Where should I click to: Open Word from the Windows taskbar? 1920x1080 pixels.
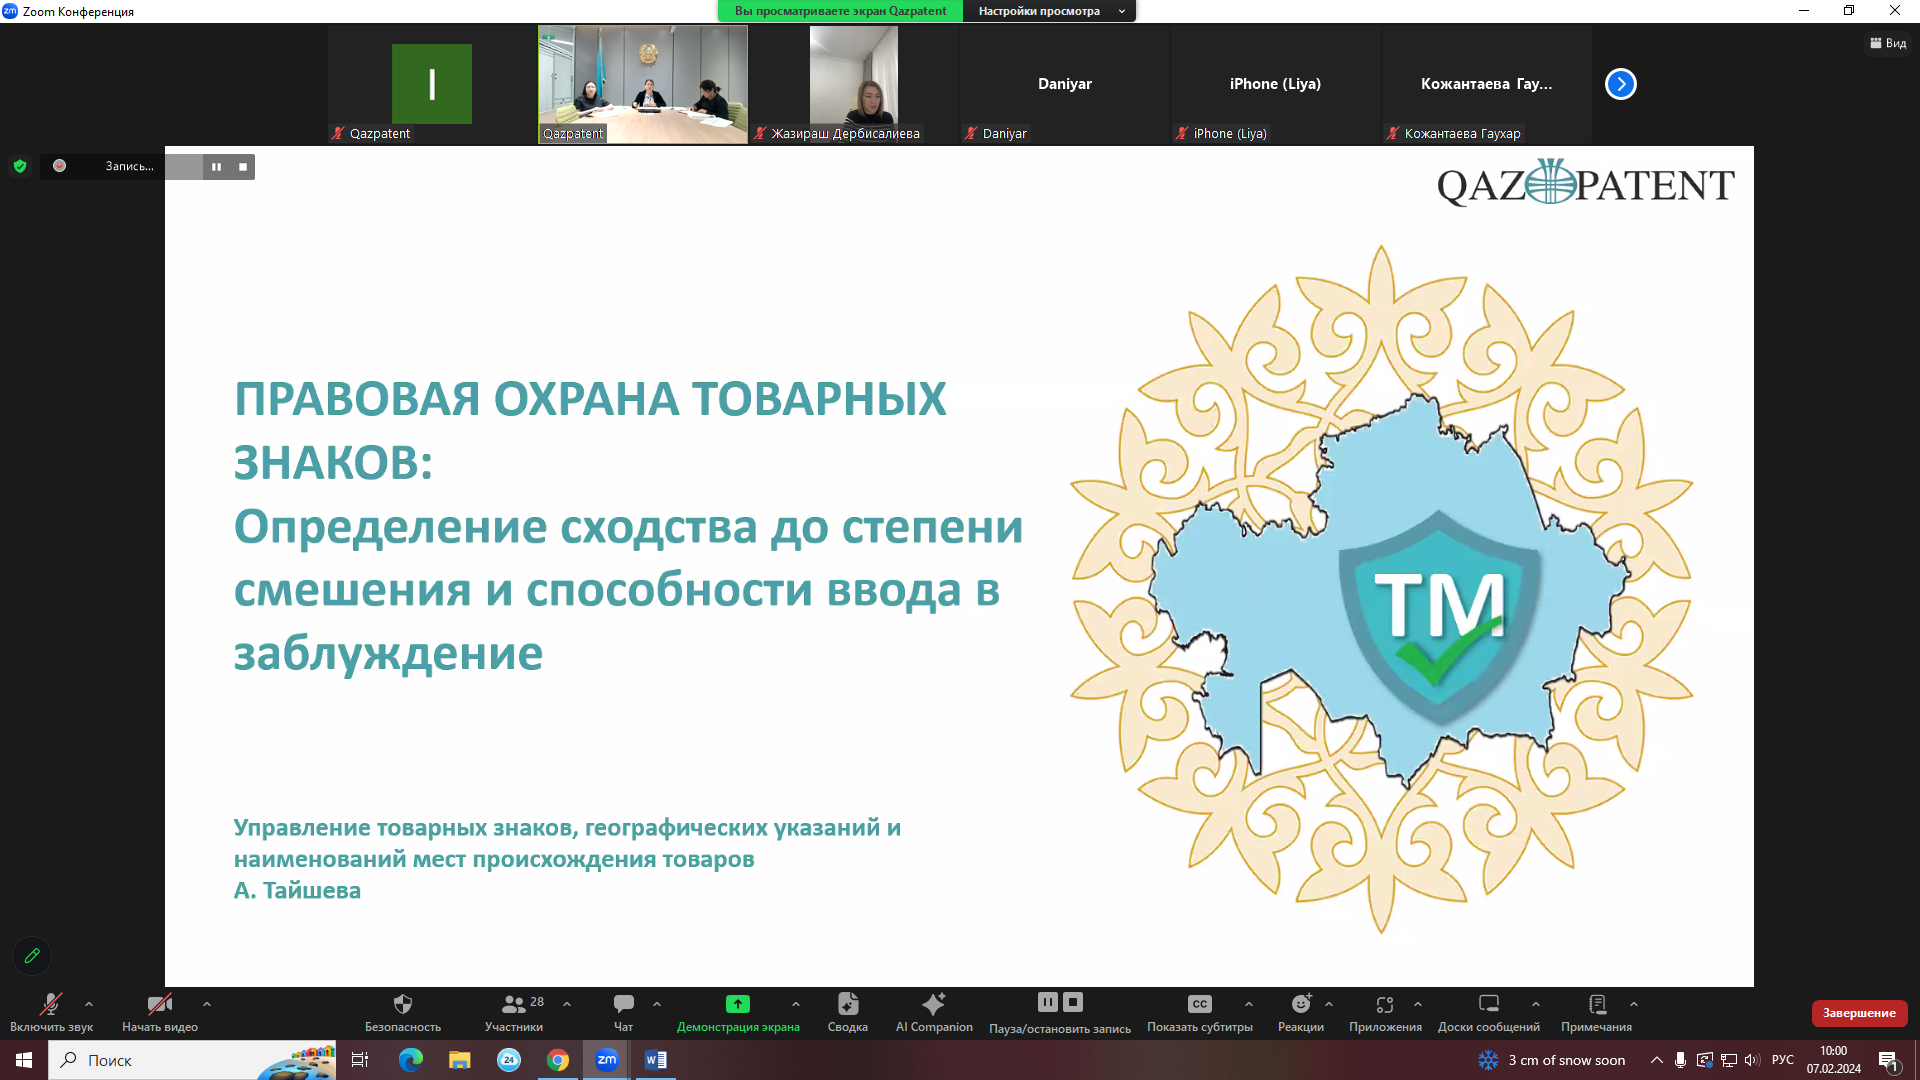[x=656, y=1060]
